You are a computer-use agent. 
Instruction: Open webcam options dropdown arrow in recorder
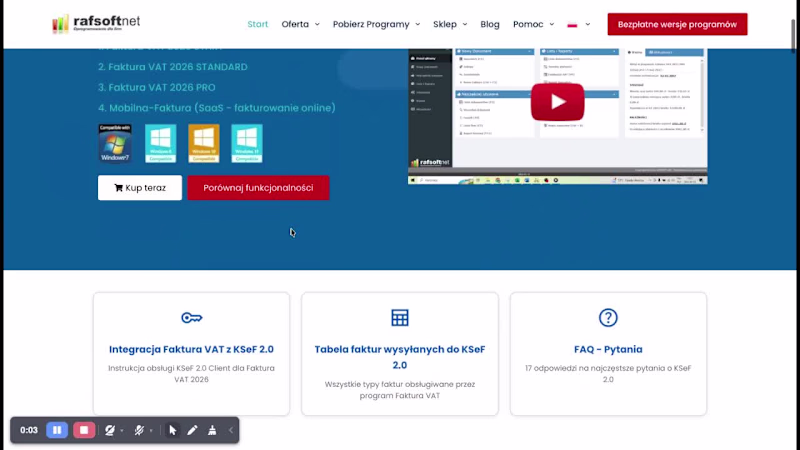coord(121,431)
